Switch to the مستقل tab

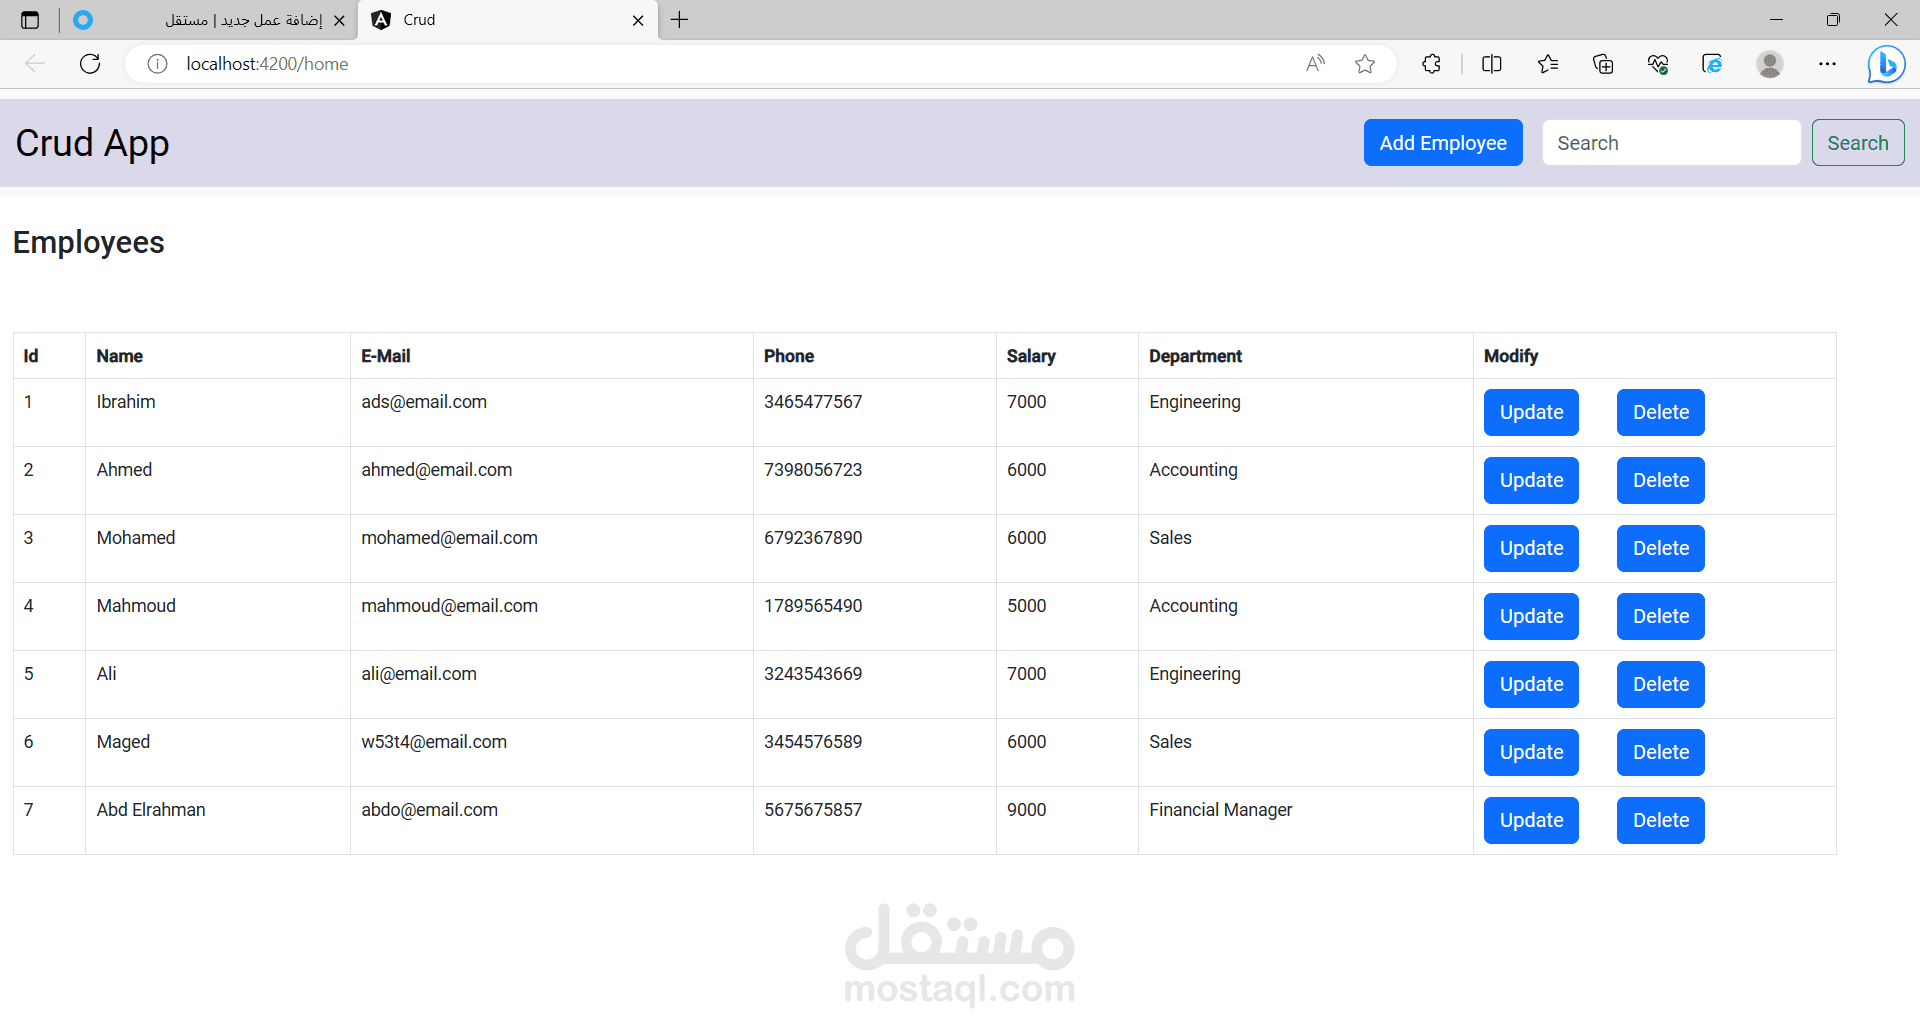coord(207,20)
